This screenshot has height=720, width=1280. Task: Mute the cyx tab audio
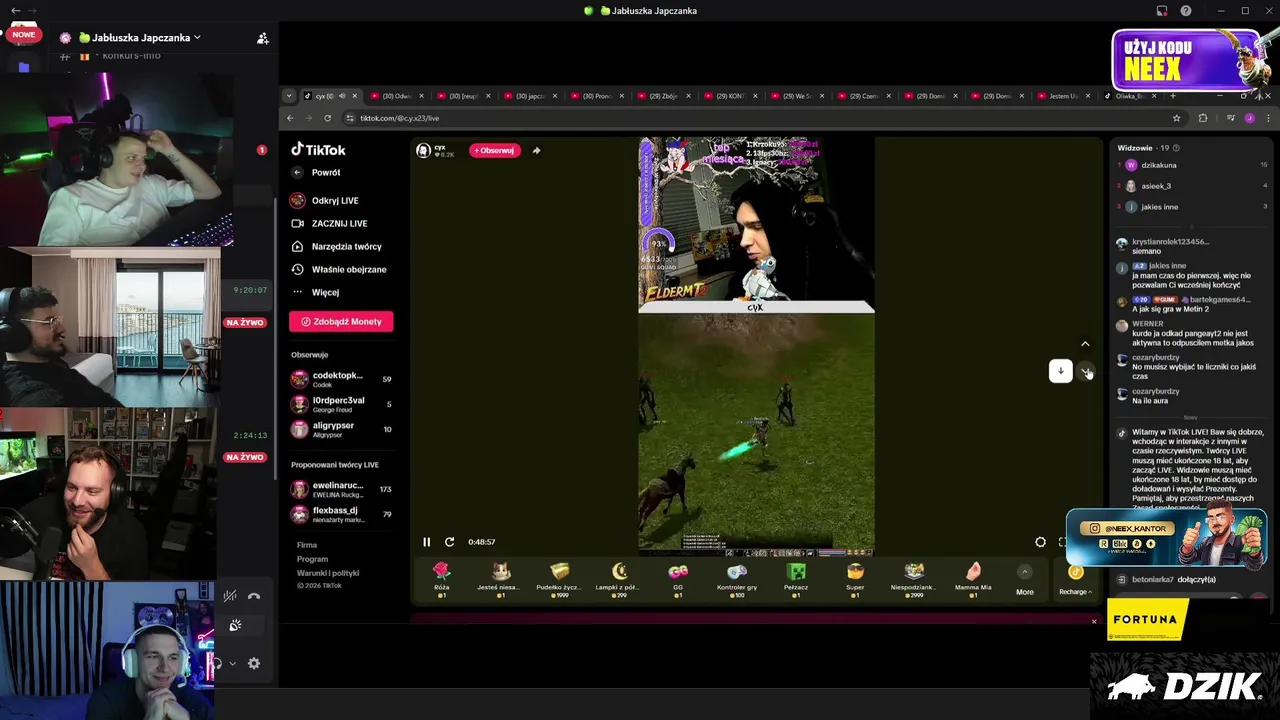pos(342,96)
